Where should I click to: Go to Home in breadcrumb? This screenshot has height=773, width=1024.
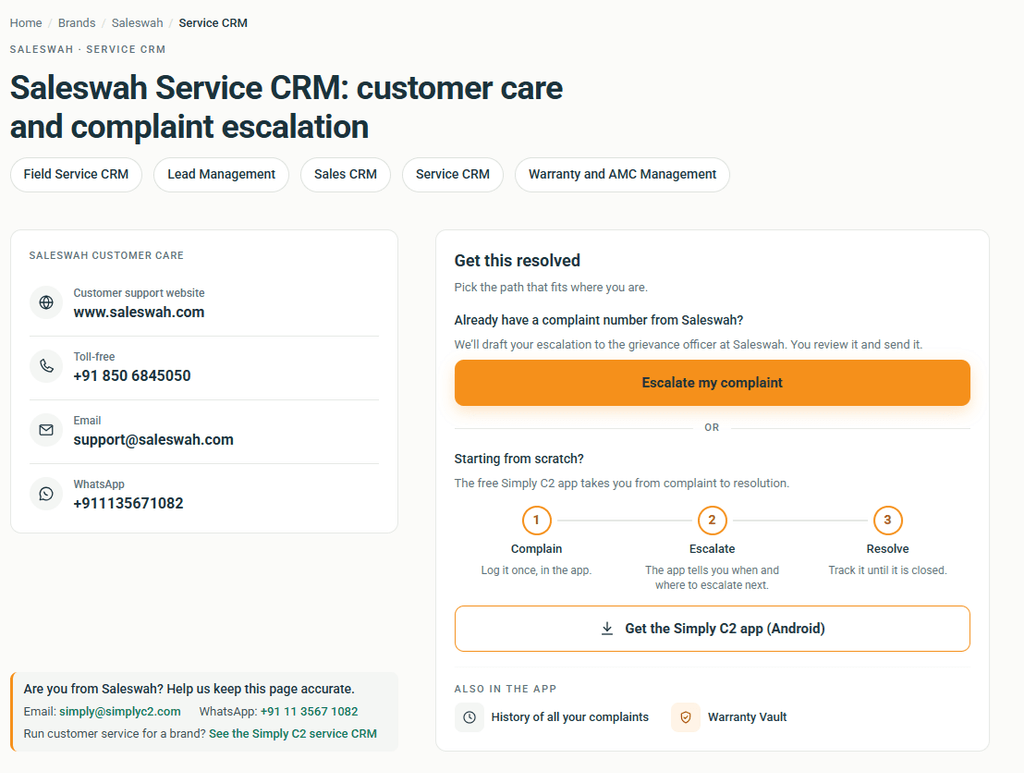pos(26,23)
